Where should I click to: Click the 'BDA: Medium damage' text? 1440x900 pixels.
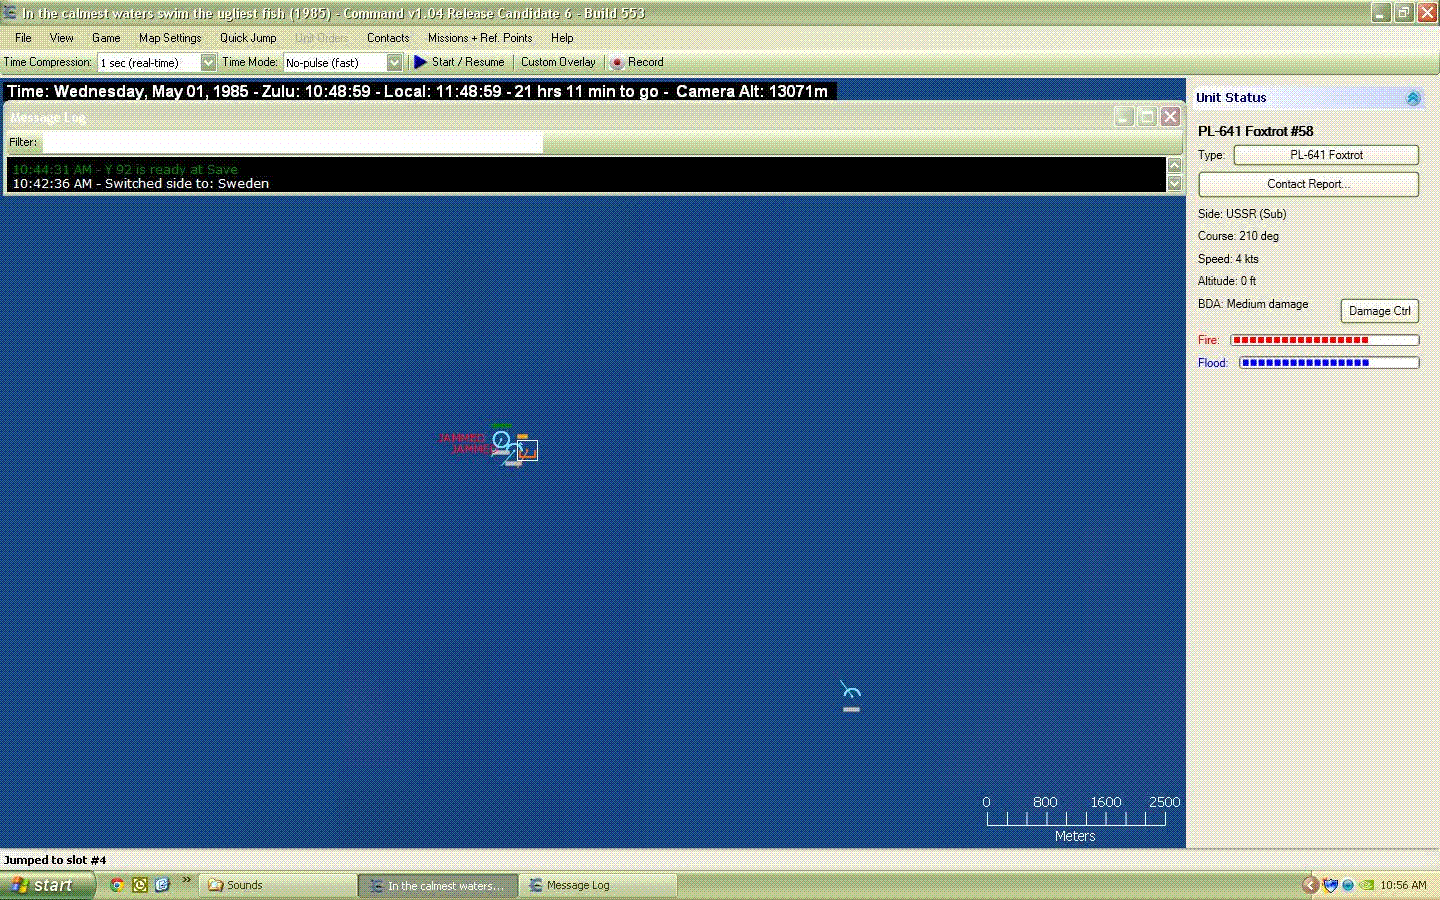point(1253,304)
